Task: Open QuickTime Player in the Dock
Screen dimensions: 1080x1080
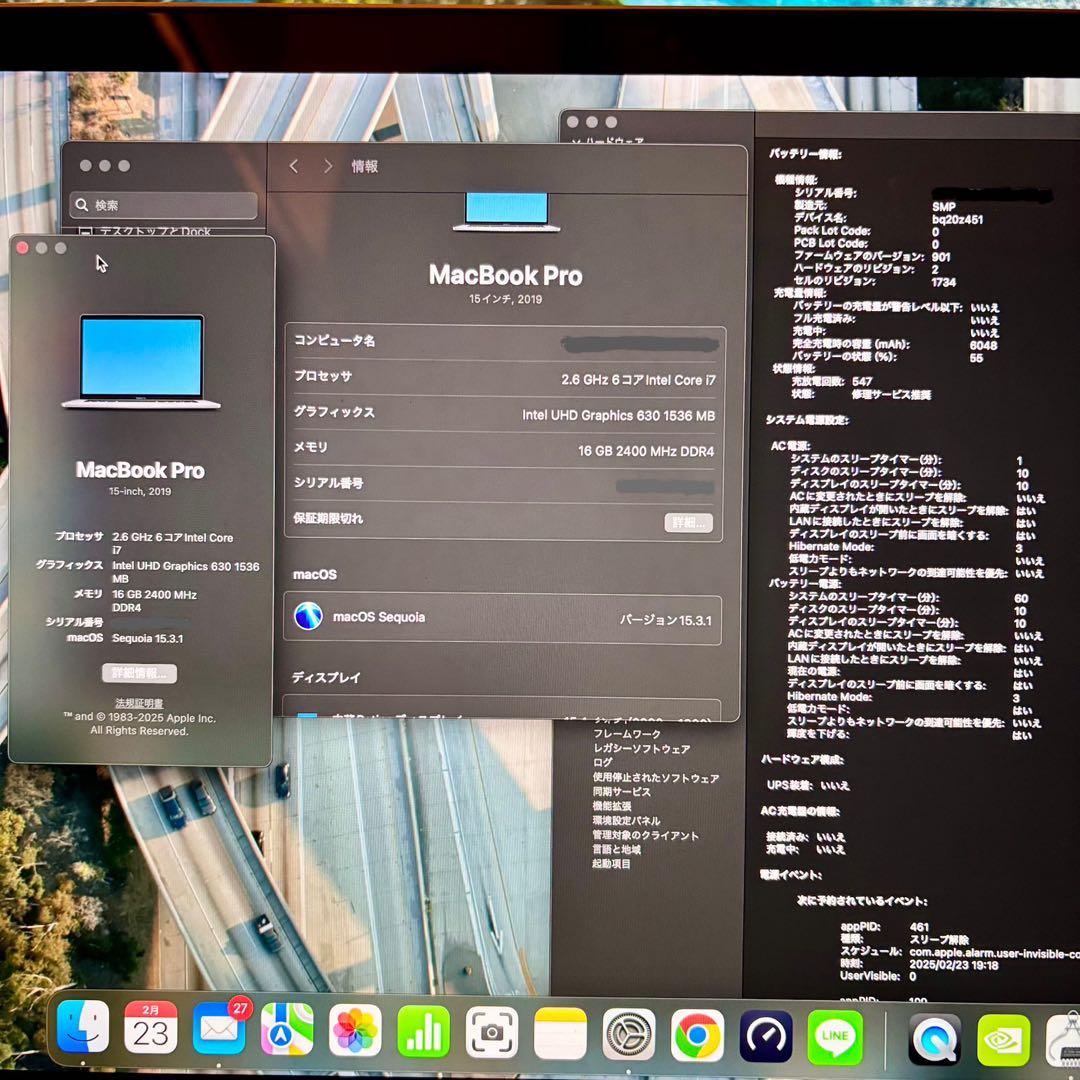Action: tap(935, 1039)
